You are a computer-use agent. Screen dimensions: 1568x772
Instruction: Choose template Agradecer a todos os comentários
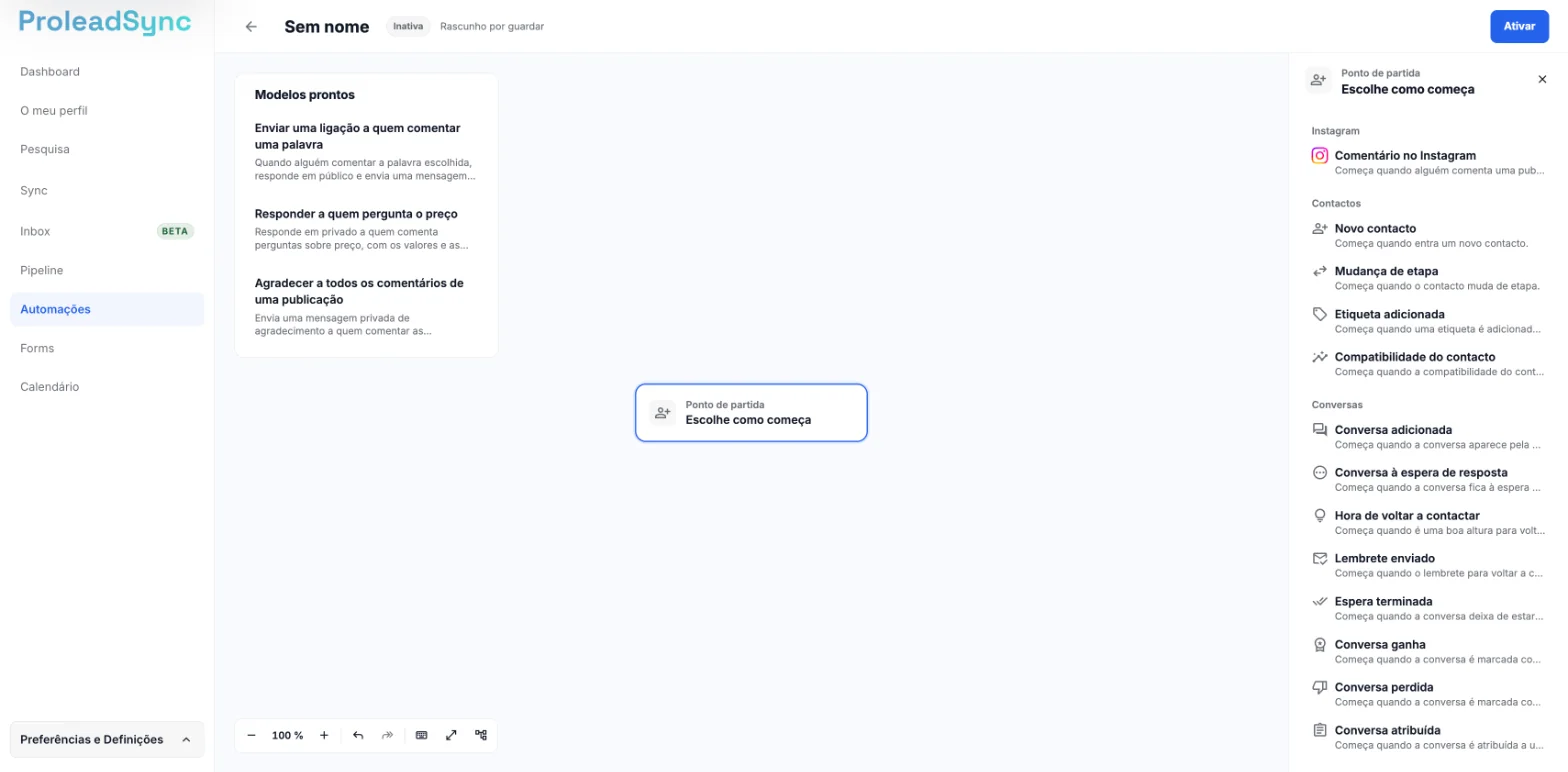click(x=366, y=306)
